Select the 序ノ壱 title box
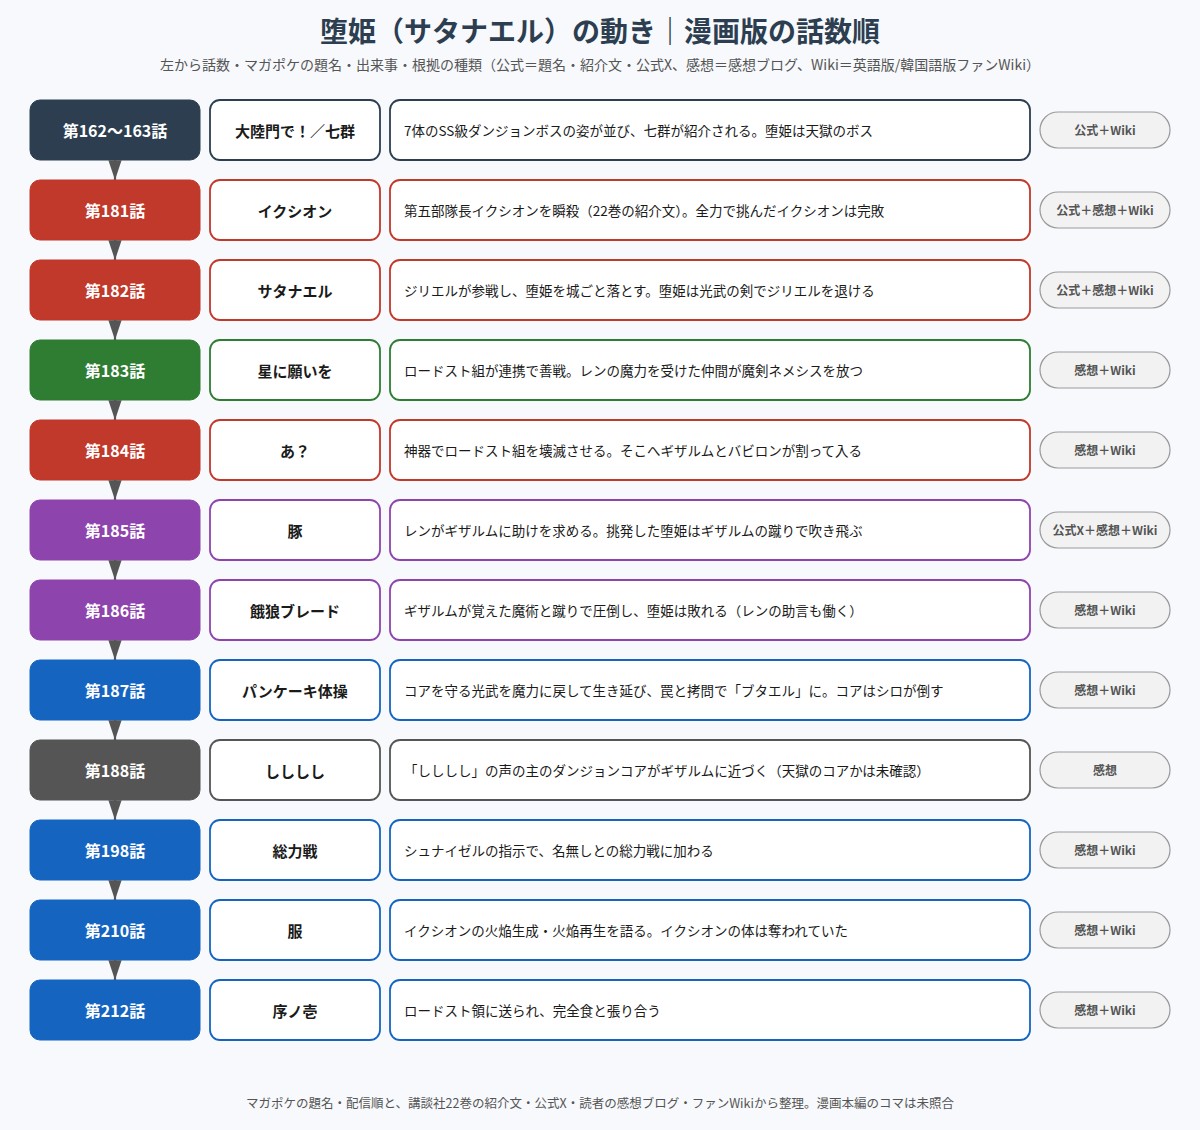The height and width of the screenshot is (1130, 1200). [x=295, y=1010]
